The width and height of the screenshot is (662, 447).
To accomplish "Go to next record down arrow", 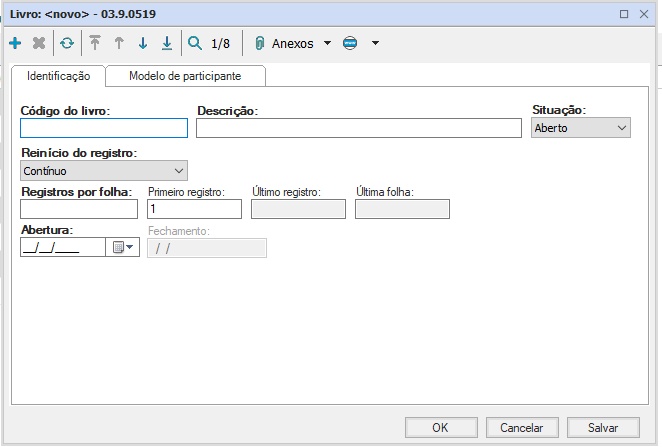I will (143, 44).
